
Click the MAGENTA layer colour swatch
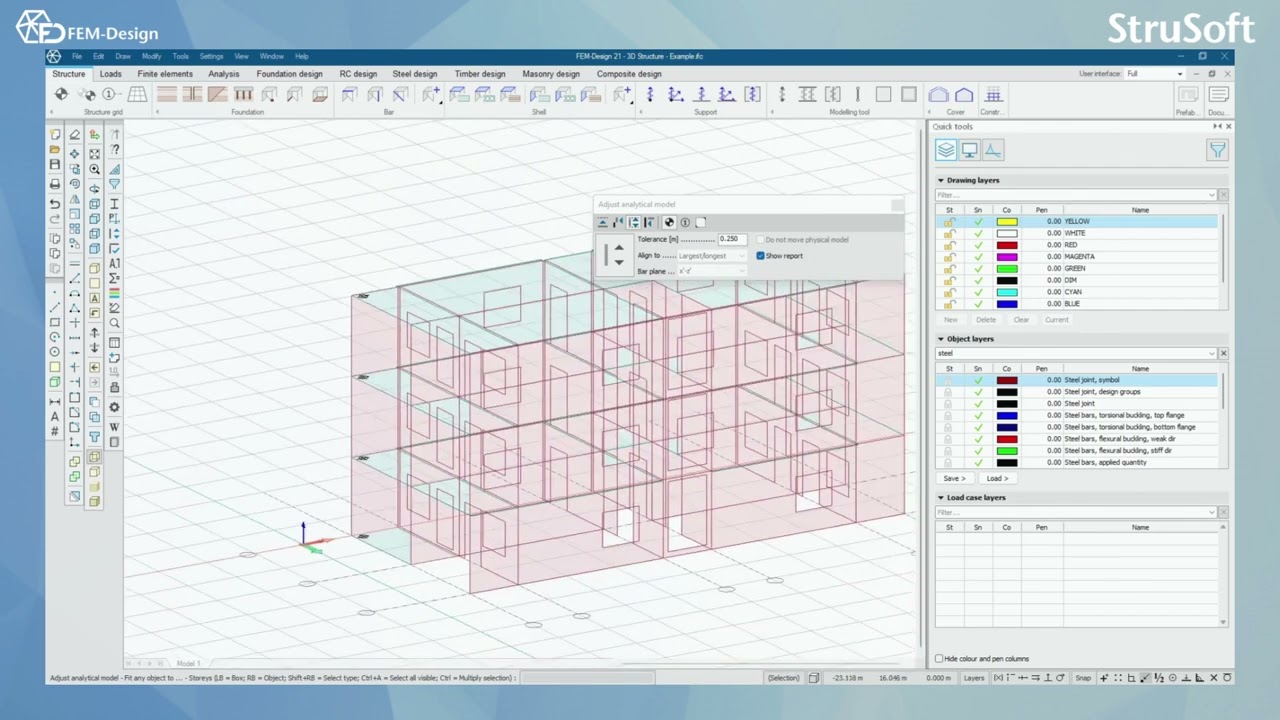1007,257
